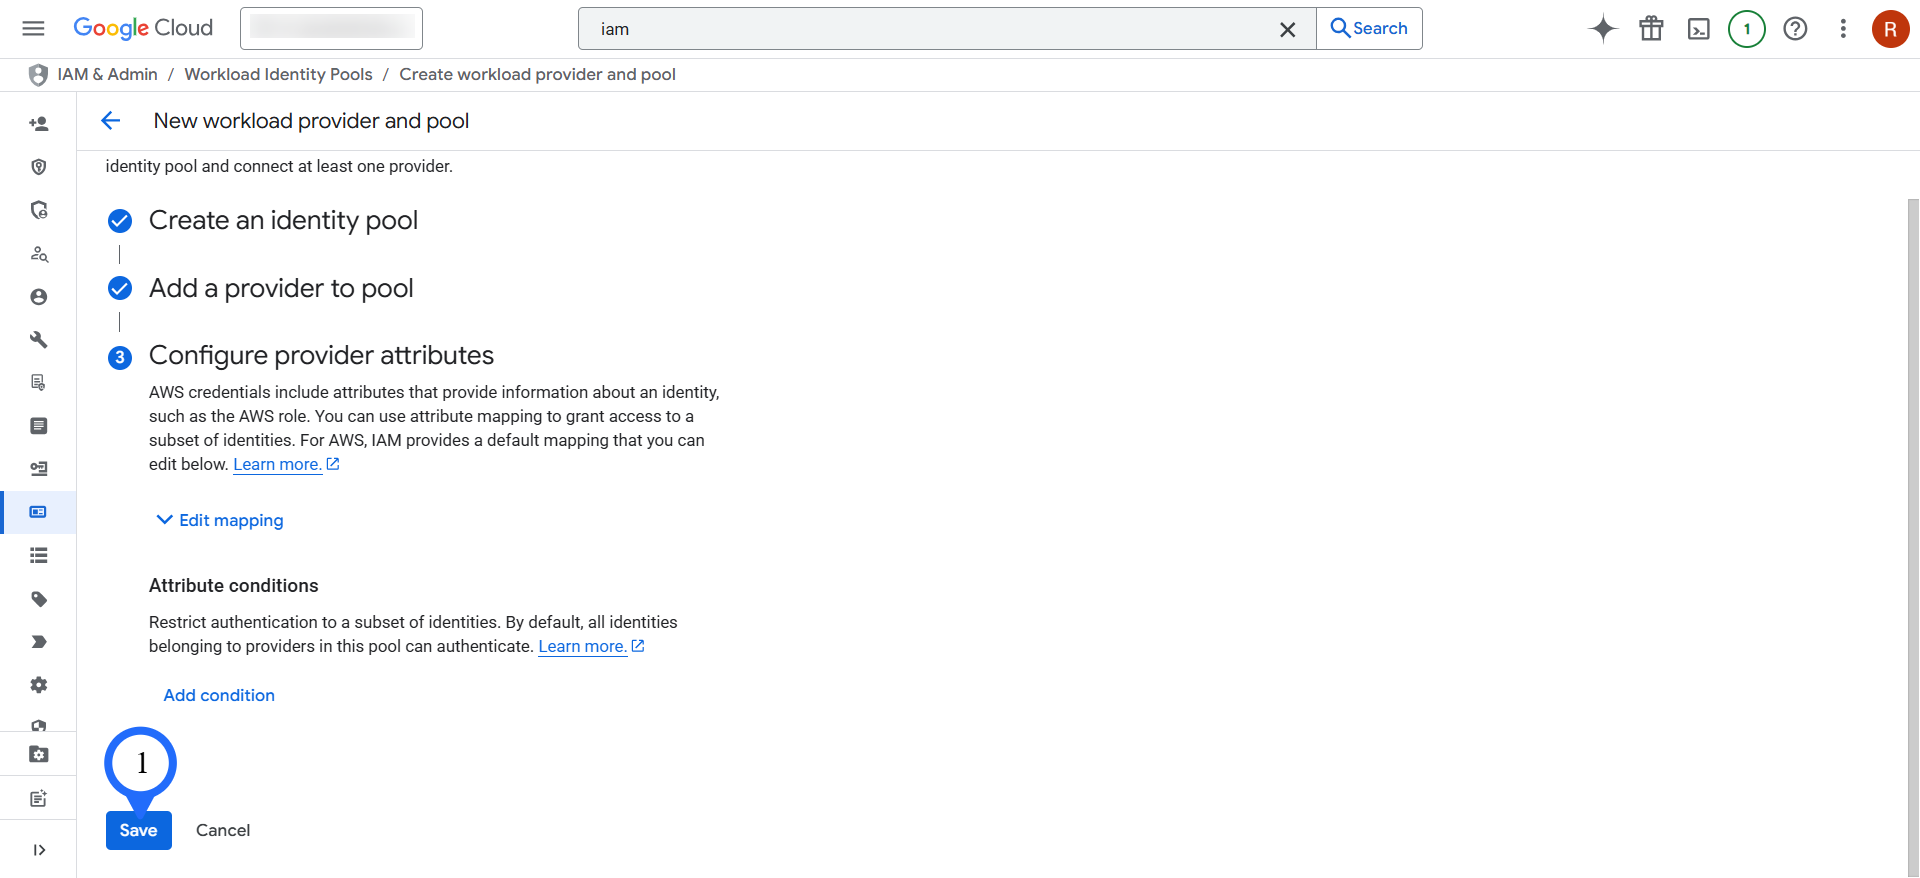Screen dimensions: 1920x878
Task: Open the help question mark icon
Action: (x=1795, y=29)
